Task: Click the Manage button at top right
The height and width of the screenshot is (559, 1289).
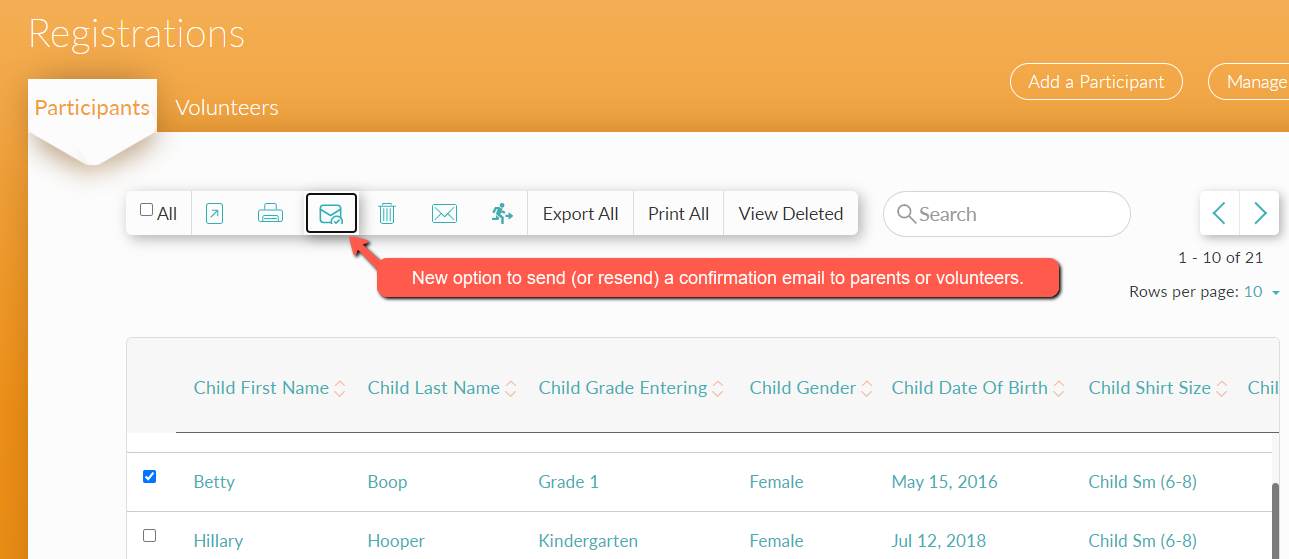Action: coord(1249,82)
